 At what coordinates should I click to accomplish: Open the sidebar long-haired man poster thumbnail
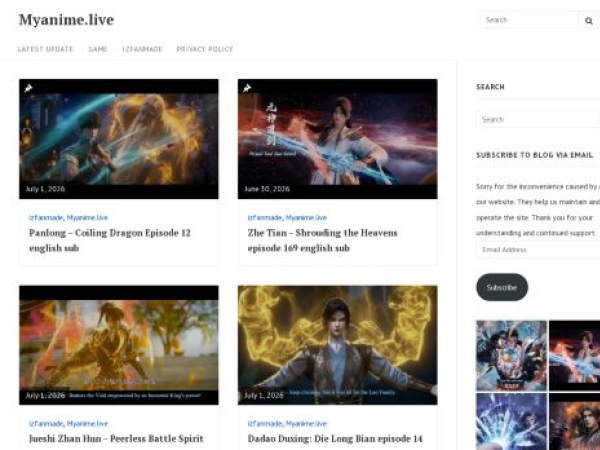(x=574, y=422)
